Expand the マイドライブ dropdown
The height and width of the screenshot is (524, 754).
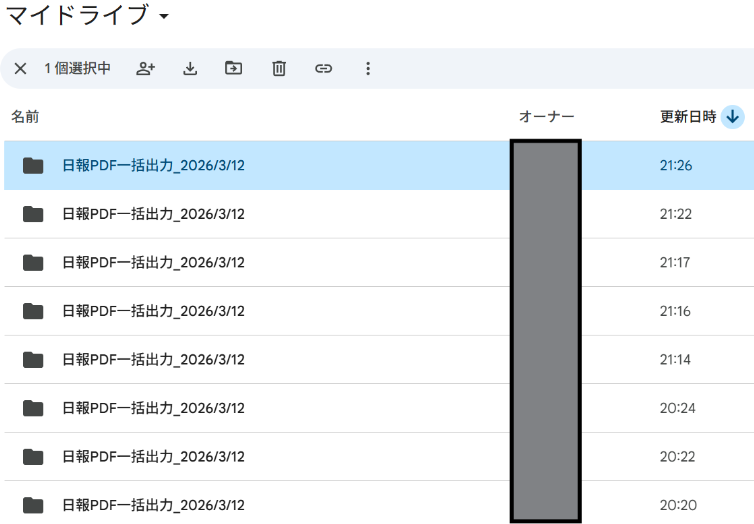point(164,17)
